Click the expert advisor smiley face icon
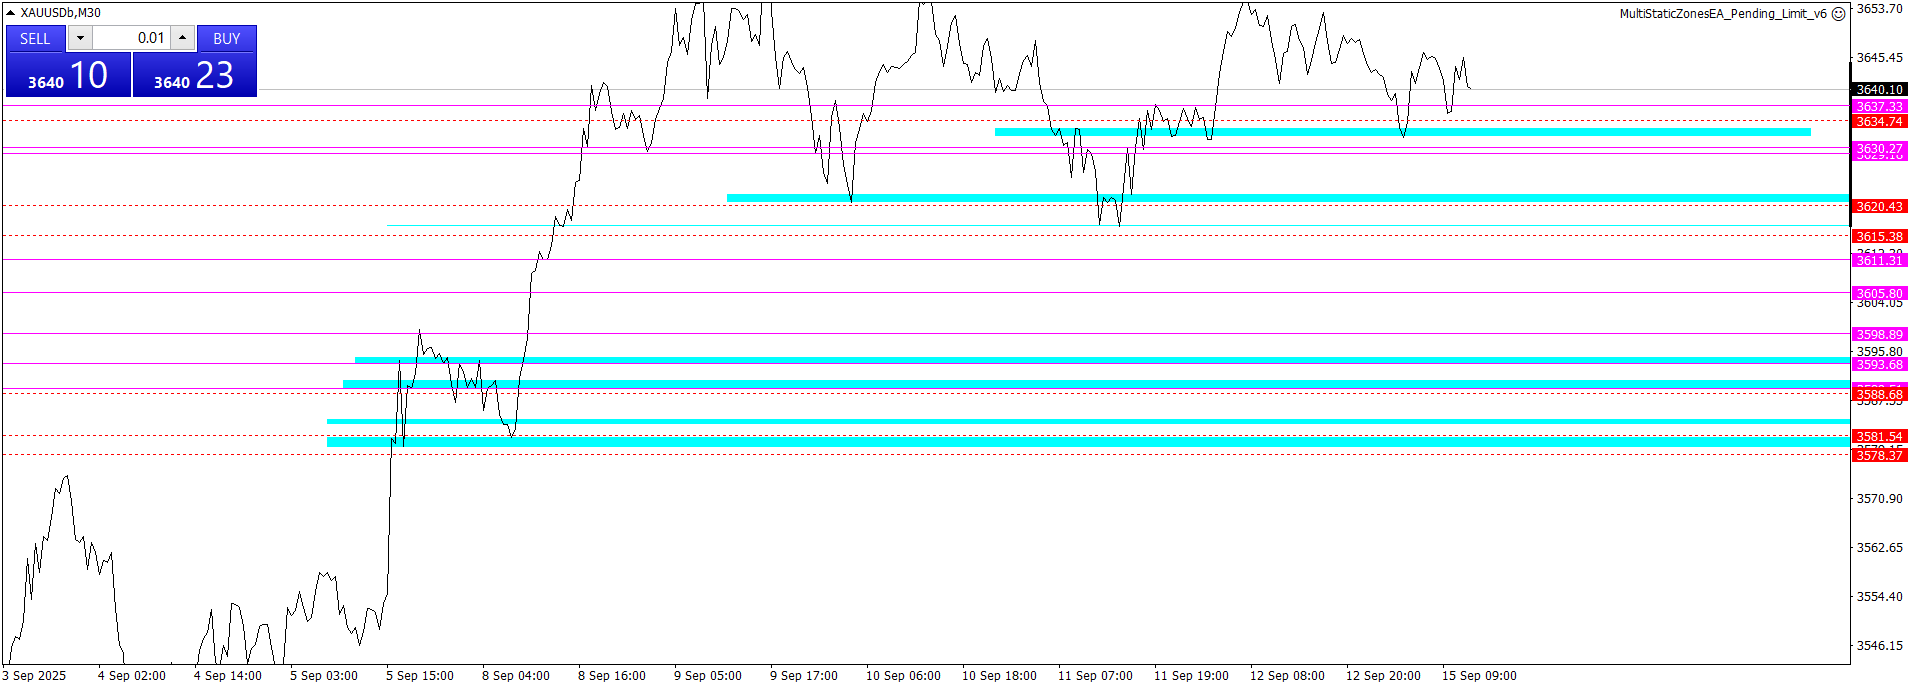This screenshot has width=1914, height=688. [x=1838, y=14]
